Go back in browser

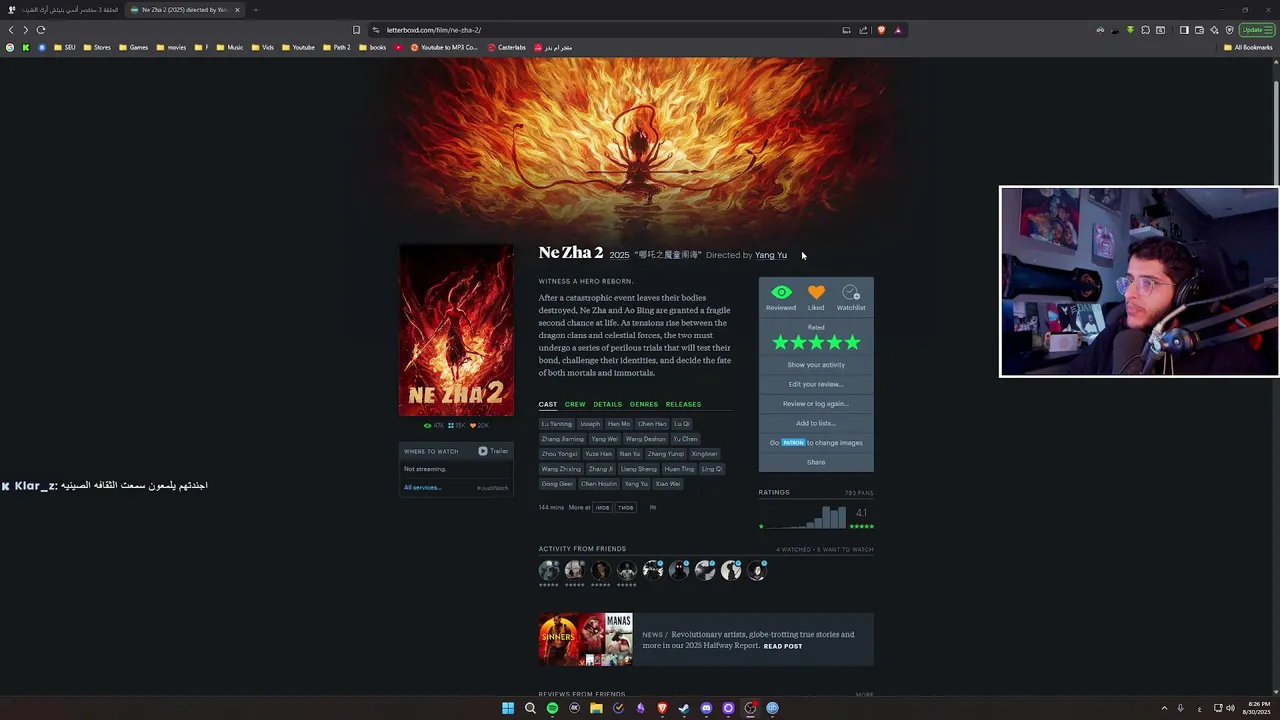click(x=11, y=30)
